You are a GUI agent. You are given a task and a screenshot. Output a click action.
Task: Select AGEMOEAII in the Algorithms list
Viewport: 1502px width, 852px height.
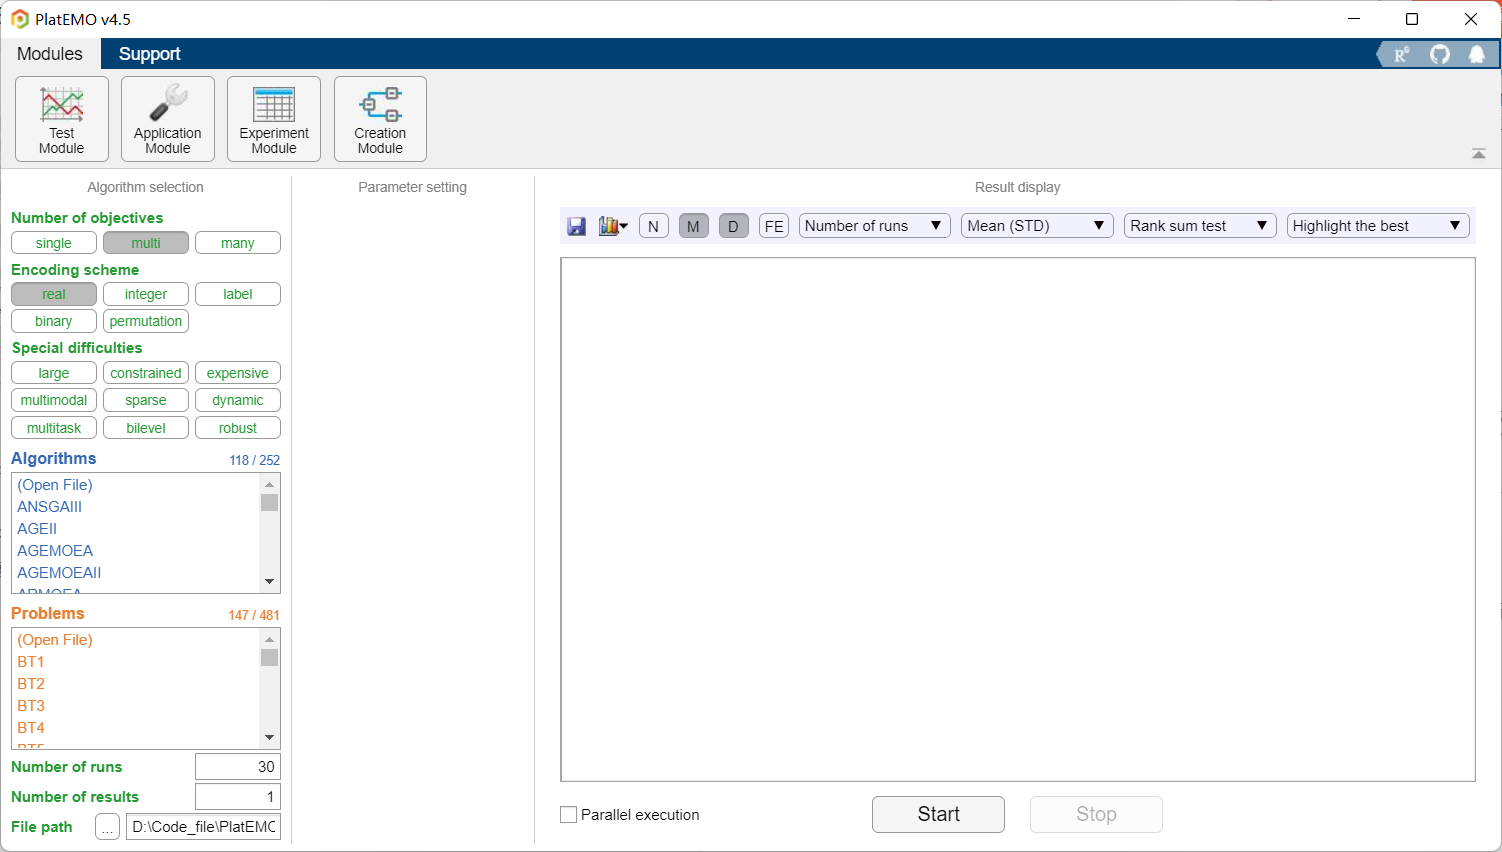pyautogui.click(x=136, y=573)
